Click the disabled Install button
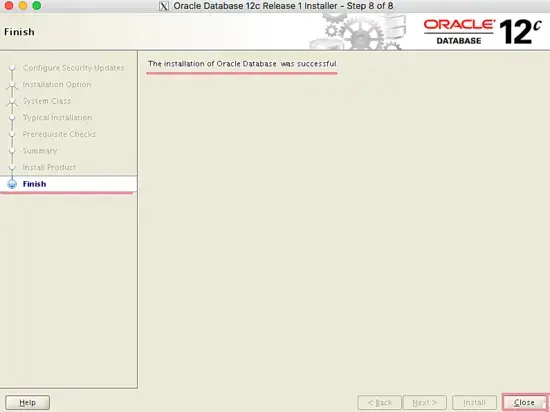 [474, 402]
